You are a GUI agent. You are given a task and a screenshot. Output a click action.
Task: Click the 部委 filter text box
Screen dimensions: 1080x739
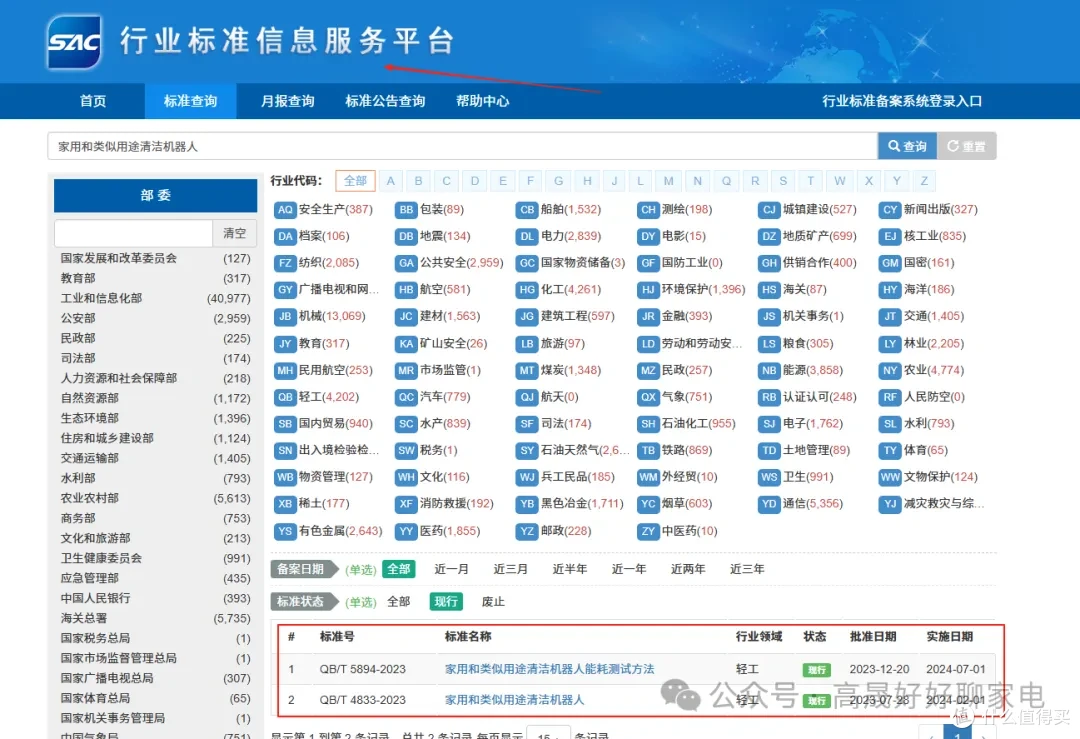[x=134, y=233]
